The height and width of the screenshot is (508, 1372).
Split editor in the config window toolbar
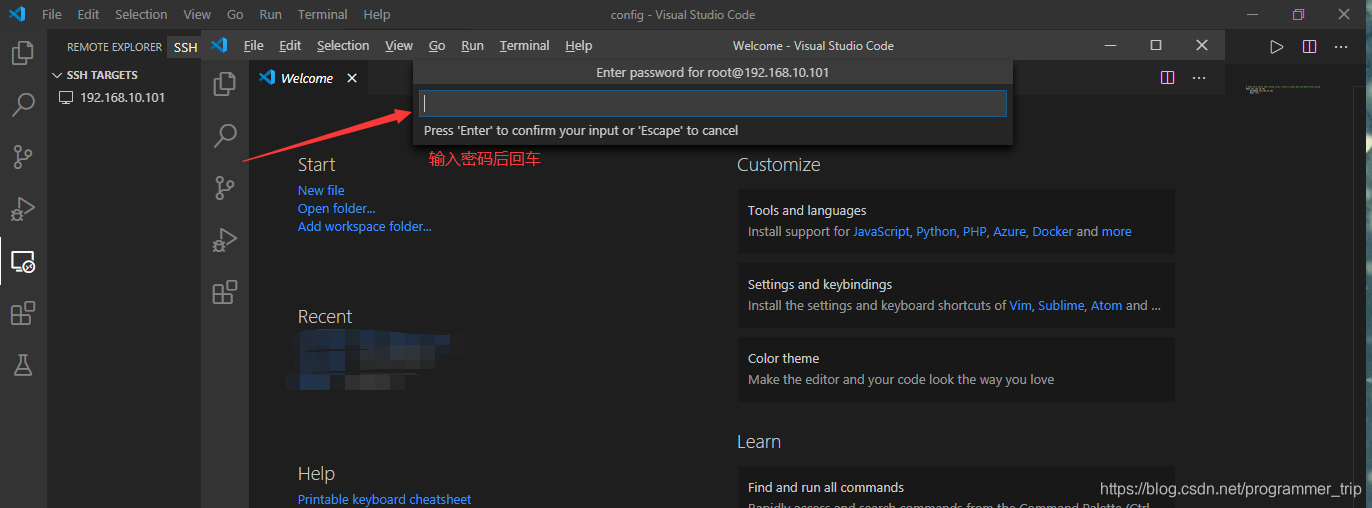coord(1309,47)
